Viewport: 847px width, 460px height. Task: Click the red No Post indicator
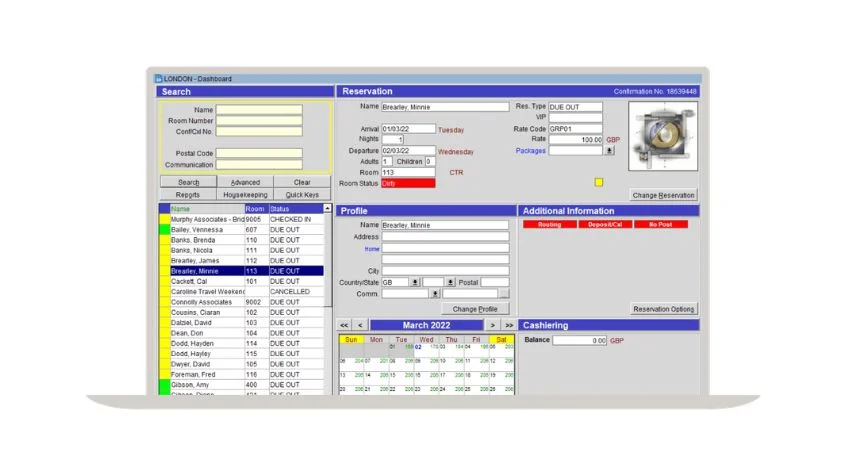(x=661, y=224)
